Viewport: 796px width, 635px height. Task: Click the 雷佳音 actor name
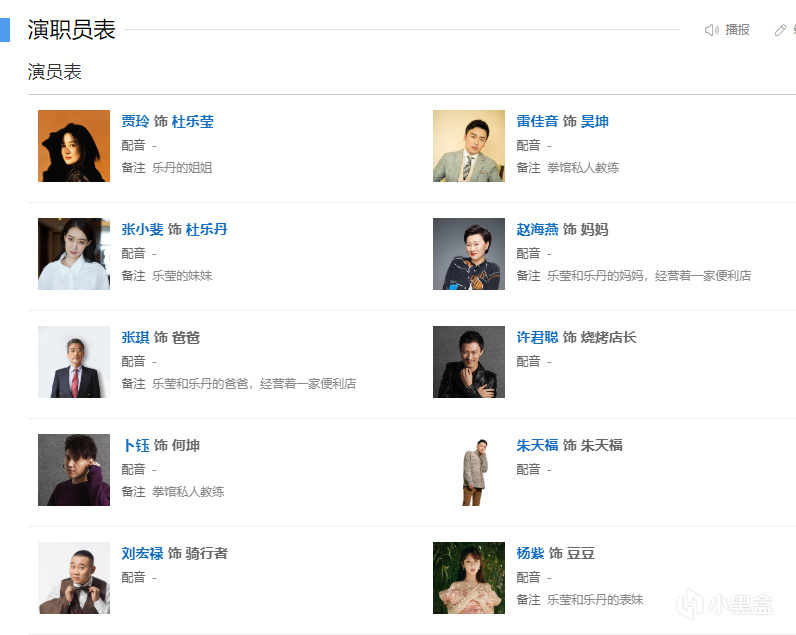tap(537, 121)
